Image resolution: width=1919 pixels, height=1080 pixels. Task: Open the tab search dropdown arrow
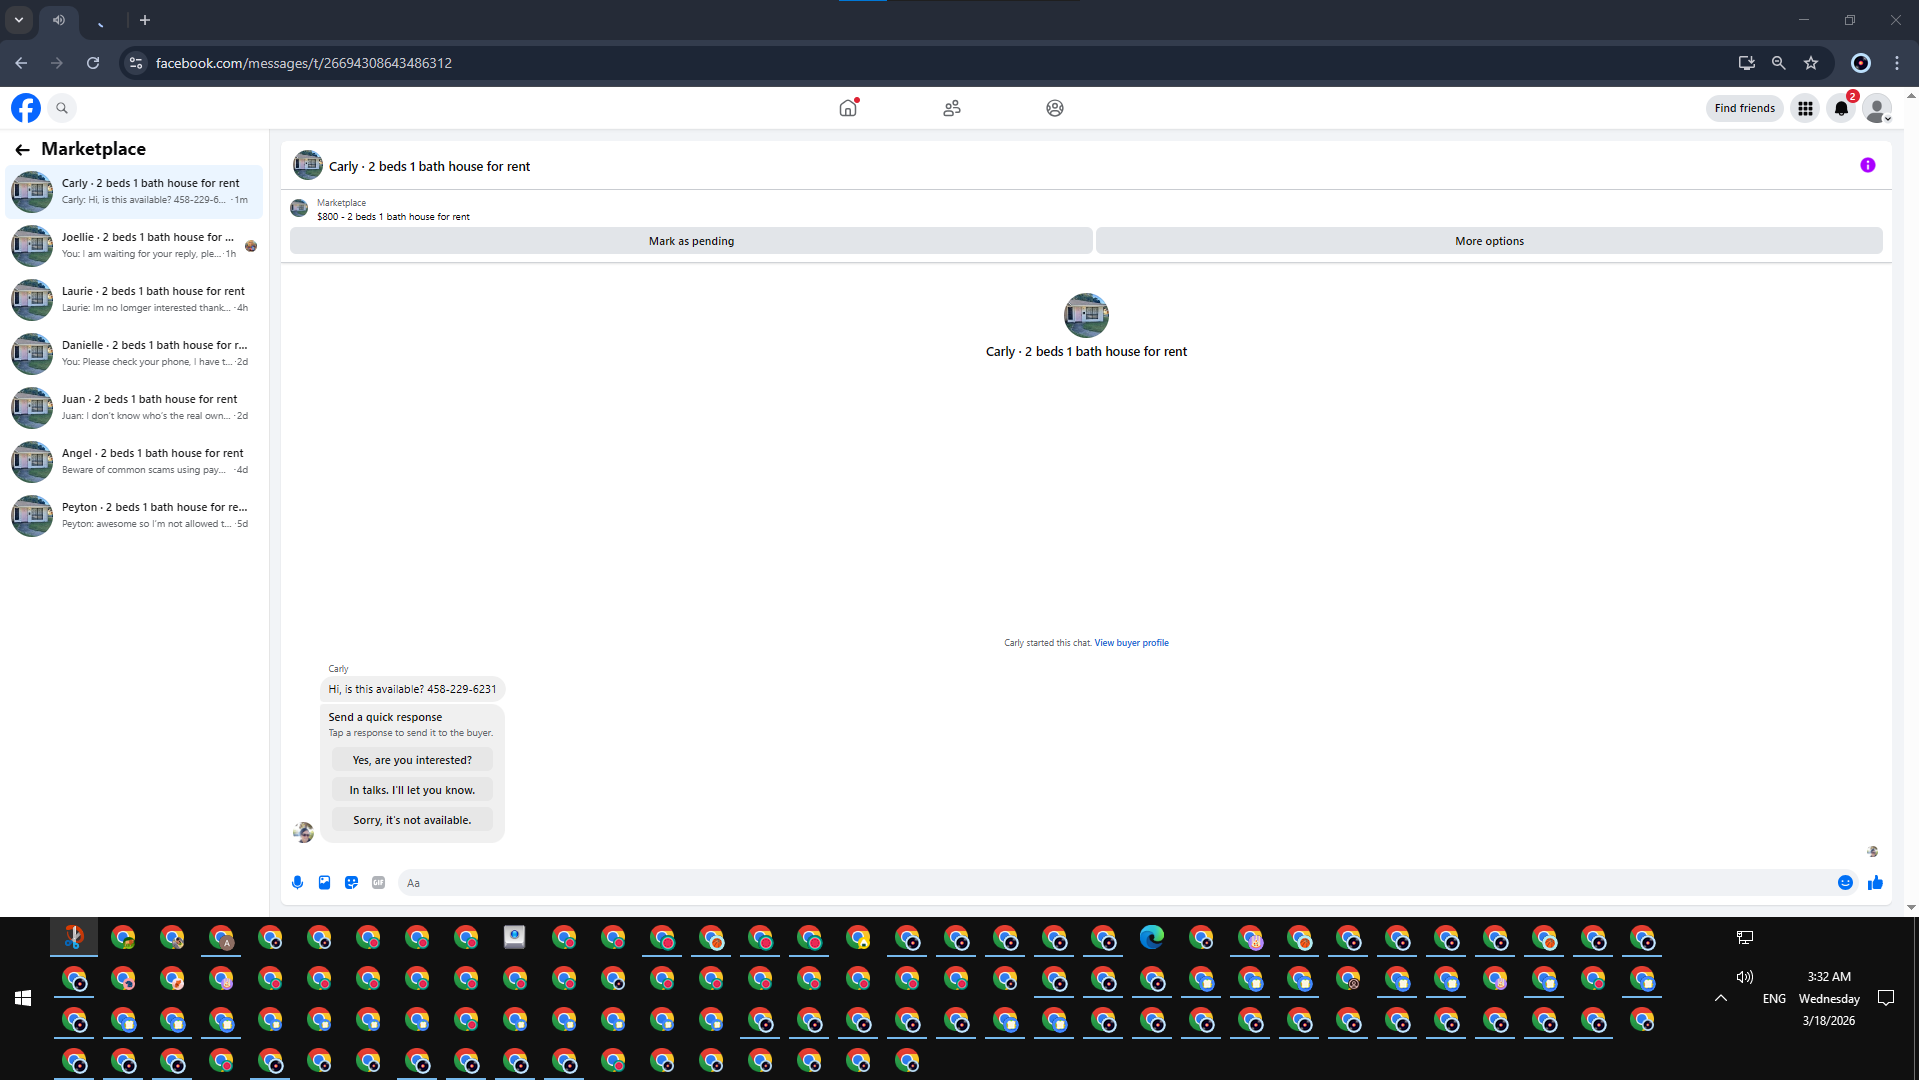[19, 20]
